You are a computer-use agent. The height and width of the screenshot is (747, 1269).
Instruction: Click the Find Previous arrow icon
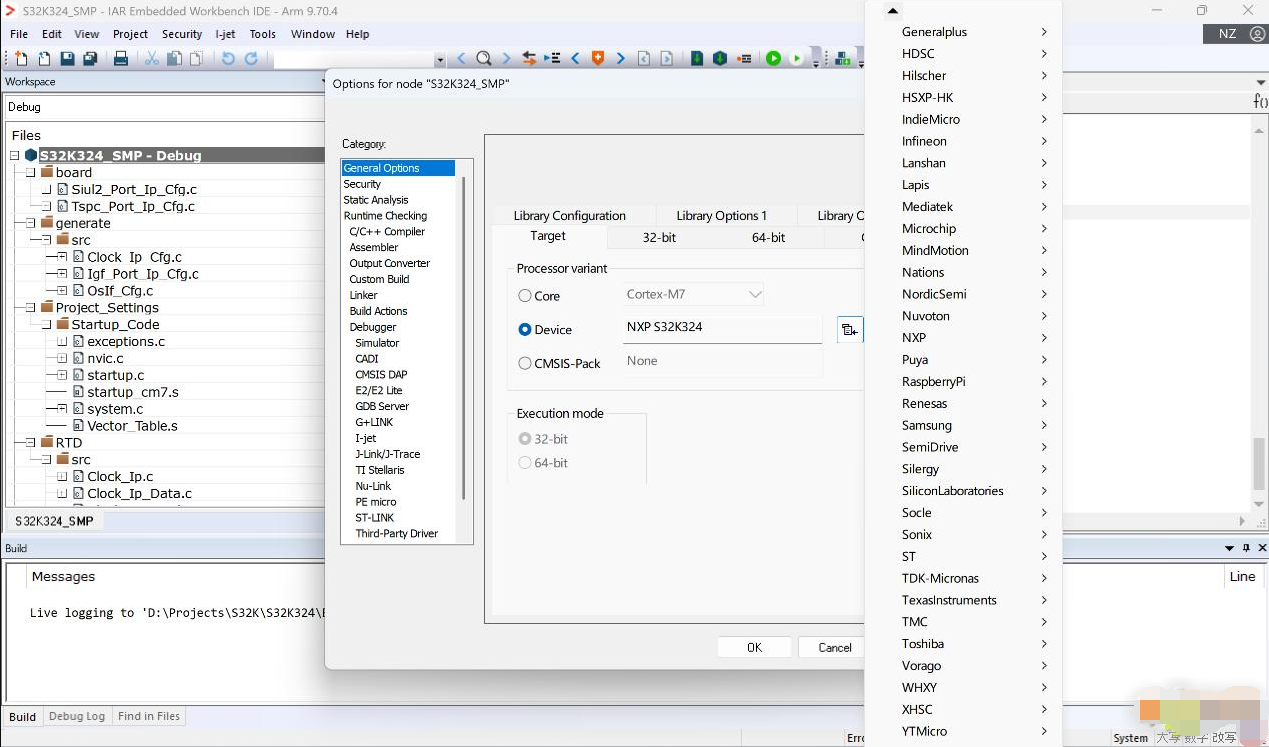(x=461, y=59)
